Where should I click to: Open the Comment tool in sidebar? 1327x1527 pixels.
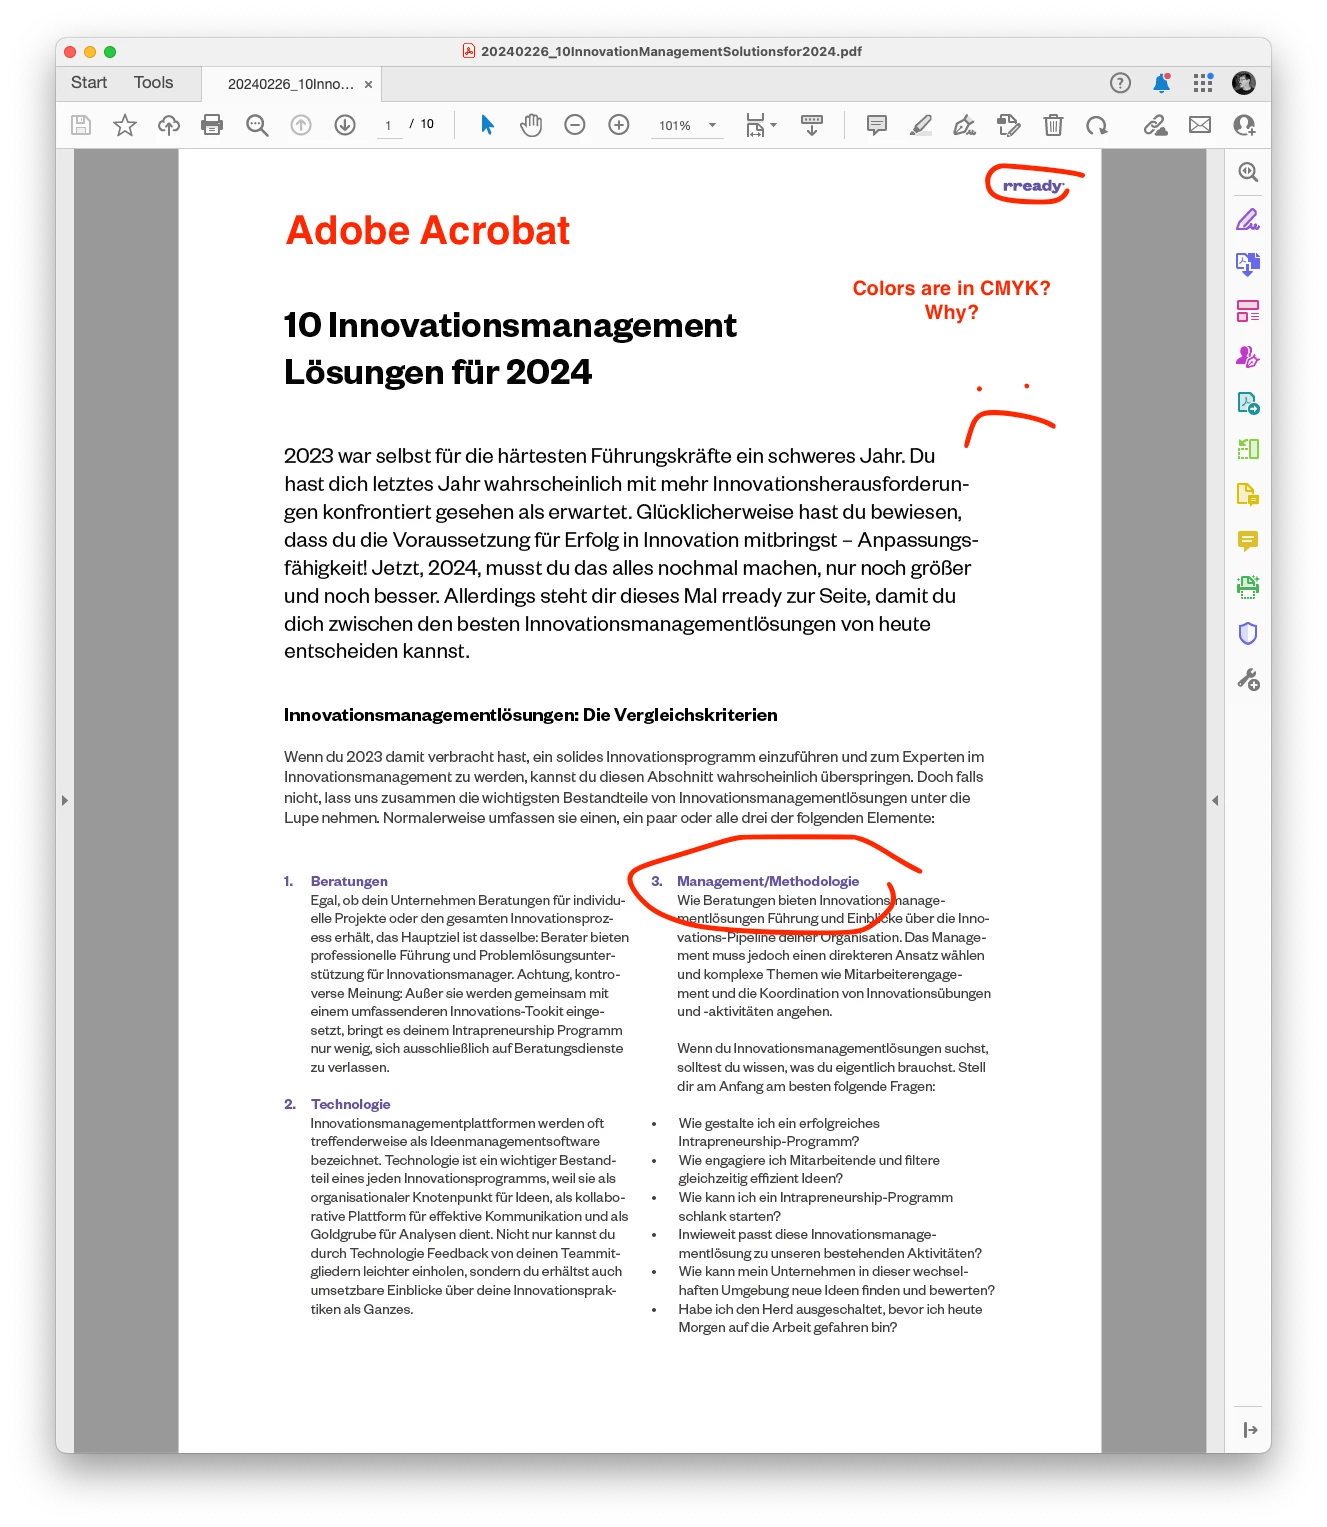click(x=1248, y=541)
